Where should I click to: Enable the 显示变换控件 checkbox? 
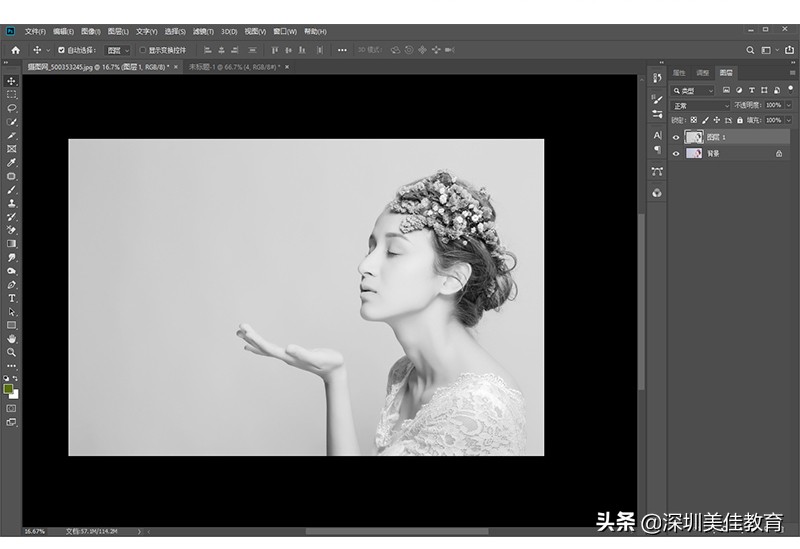point(143,50)
